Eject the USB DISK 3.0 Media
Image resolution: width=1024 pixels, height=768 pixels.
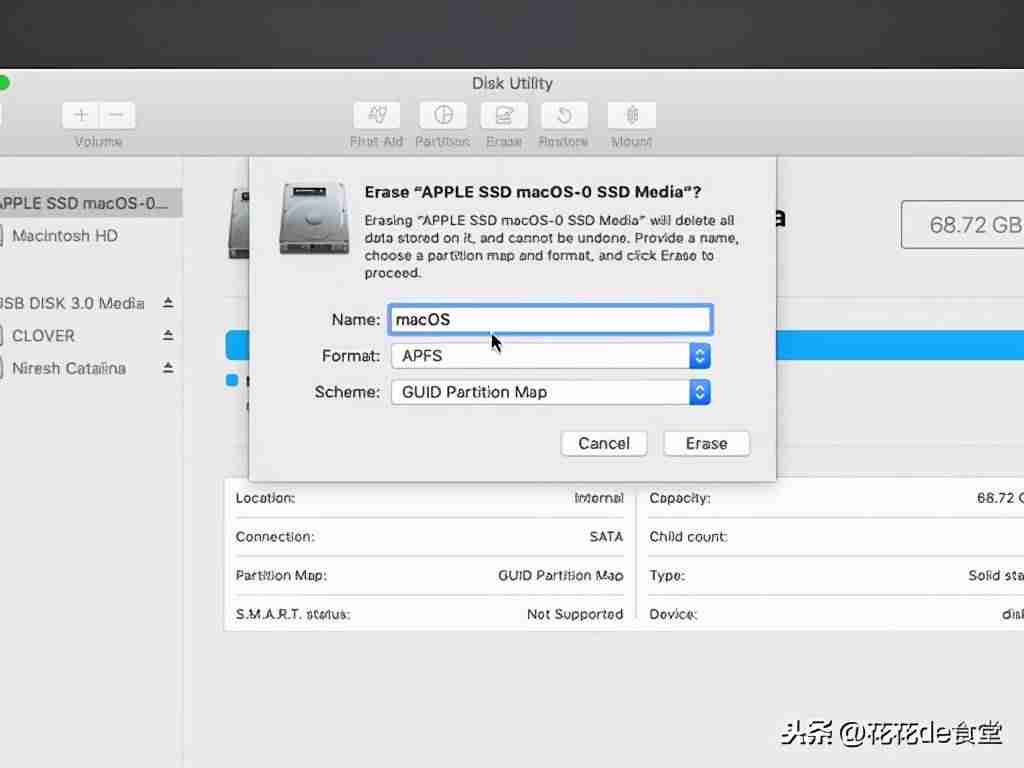168,303
